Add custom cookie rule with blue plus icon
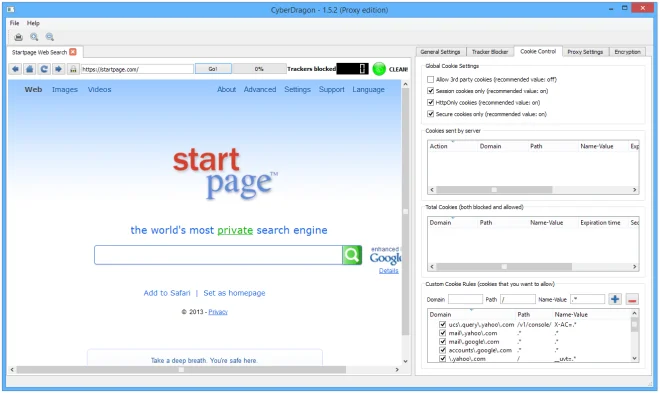The width and height of the screenshot is (660, 393). click(x=615, y=299)
